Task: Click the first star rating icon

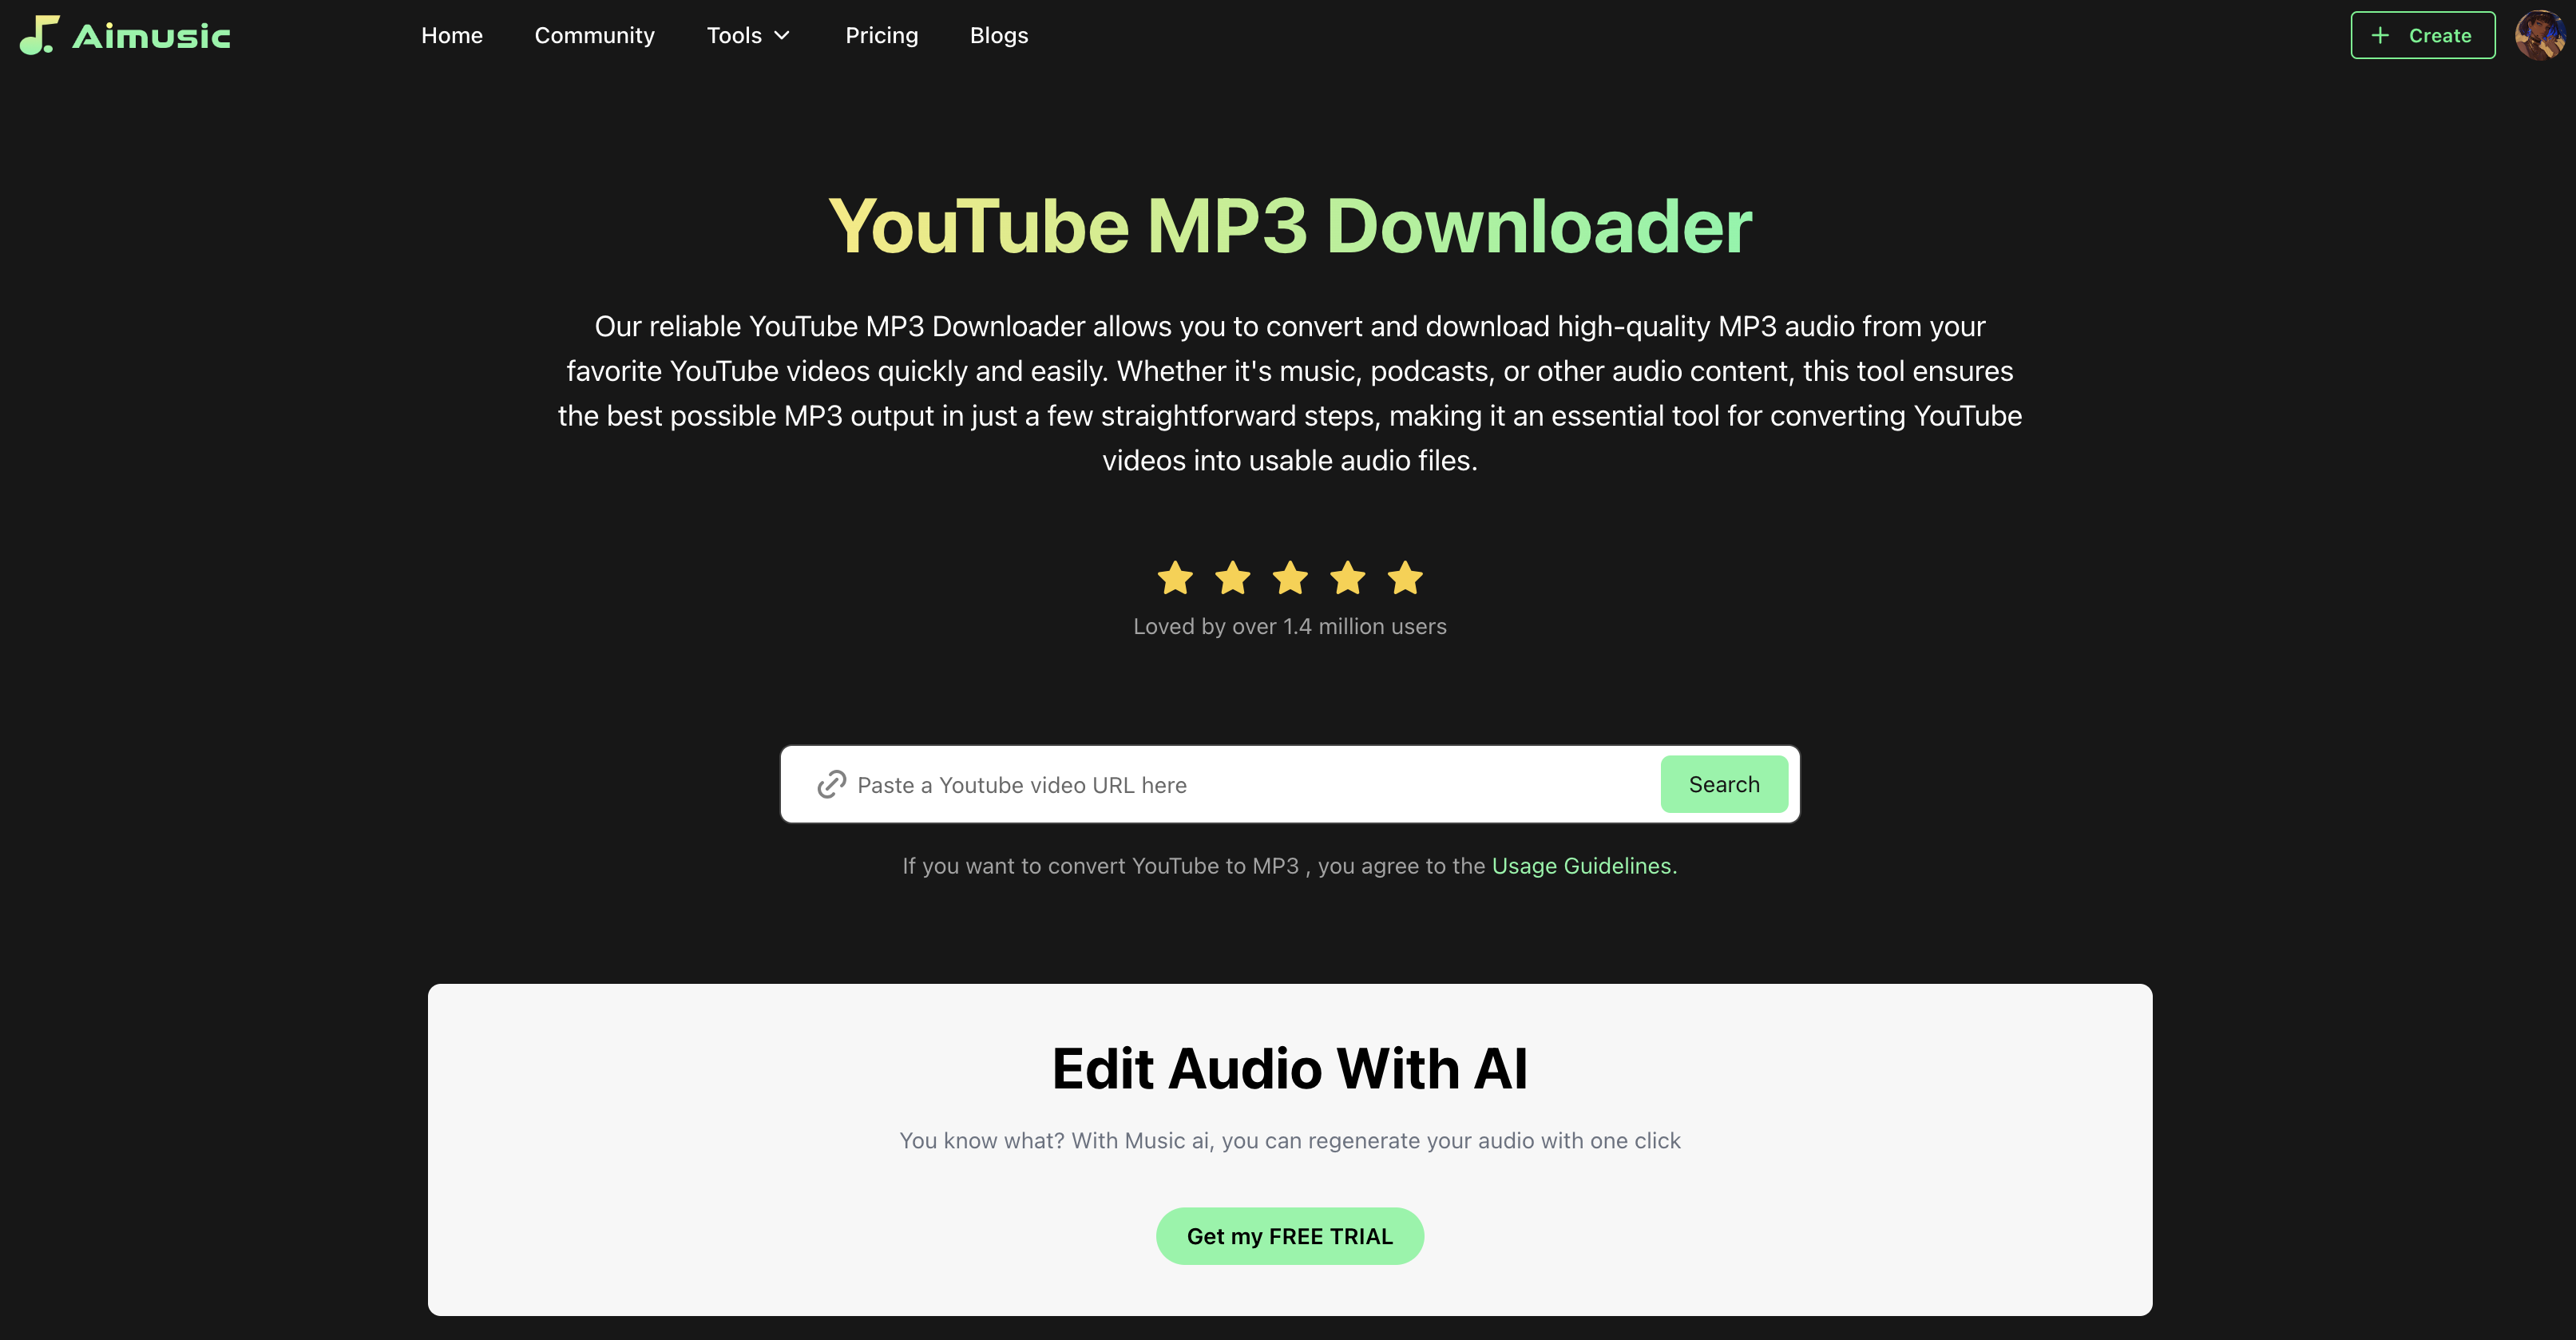Action: (1174, 577)
